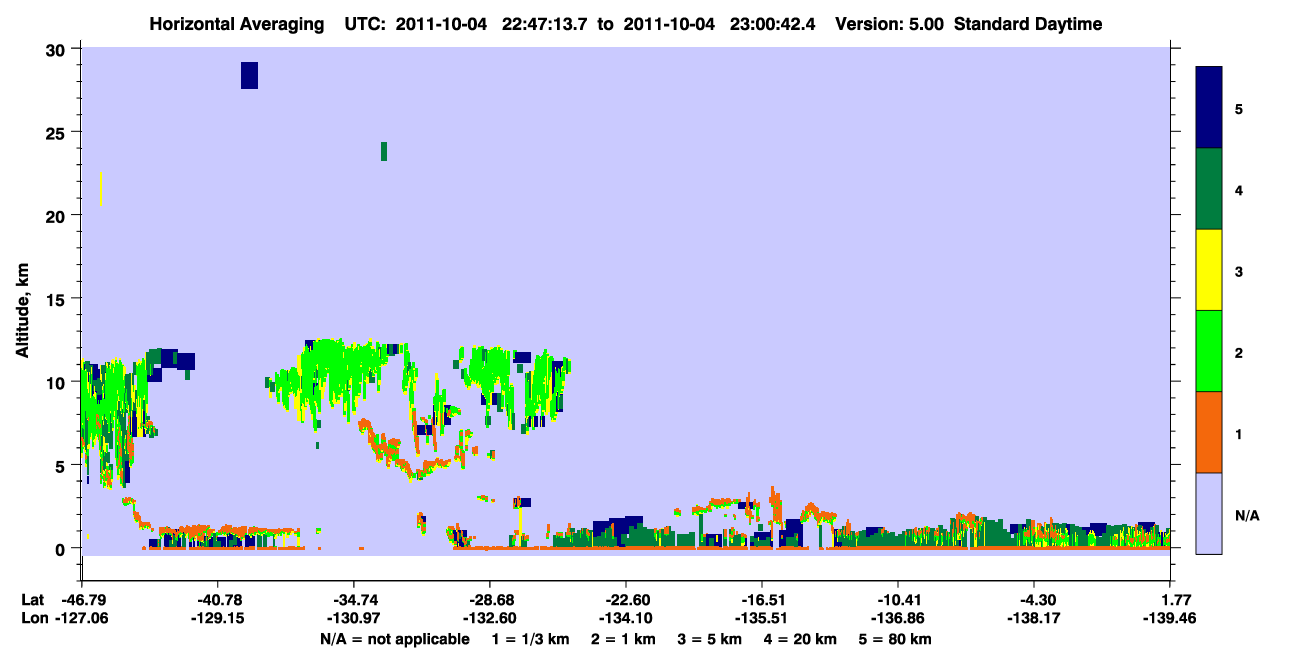Click the longitude value '-130.97'
This screenshot has height=667, width=1300.
[x=354, y=619]
